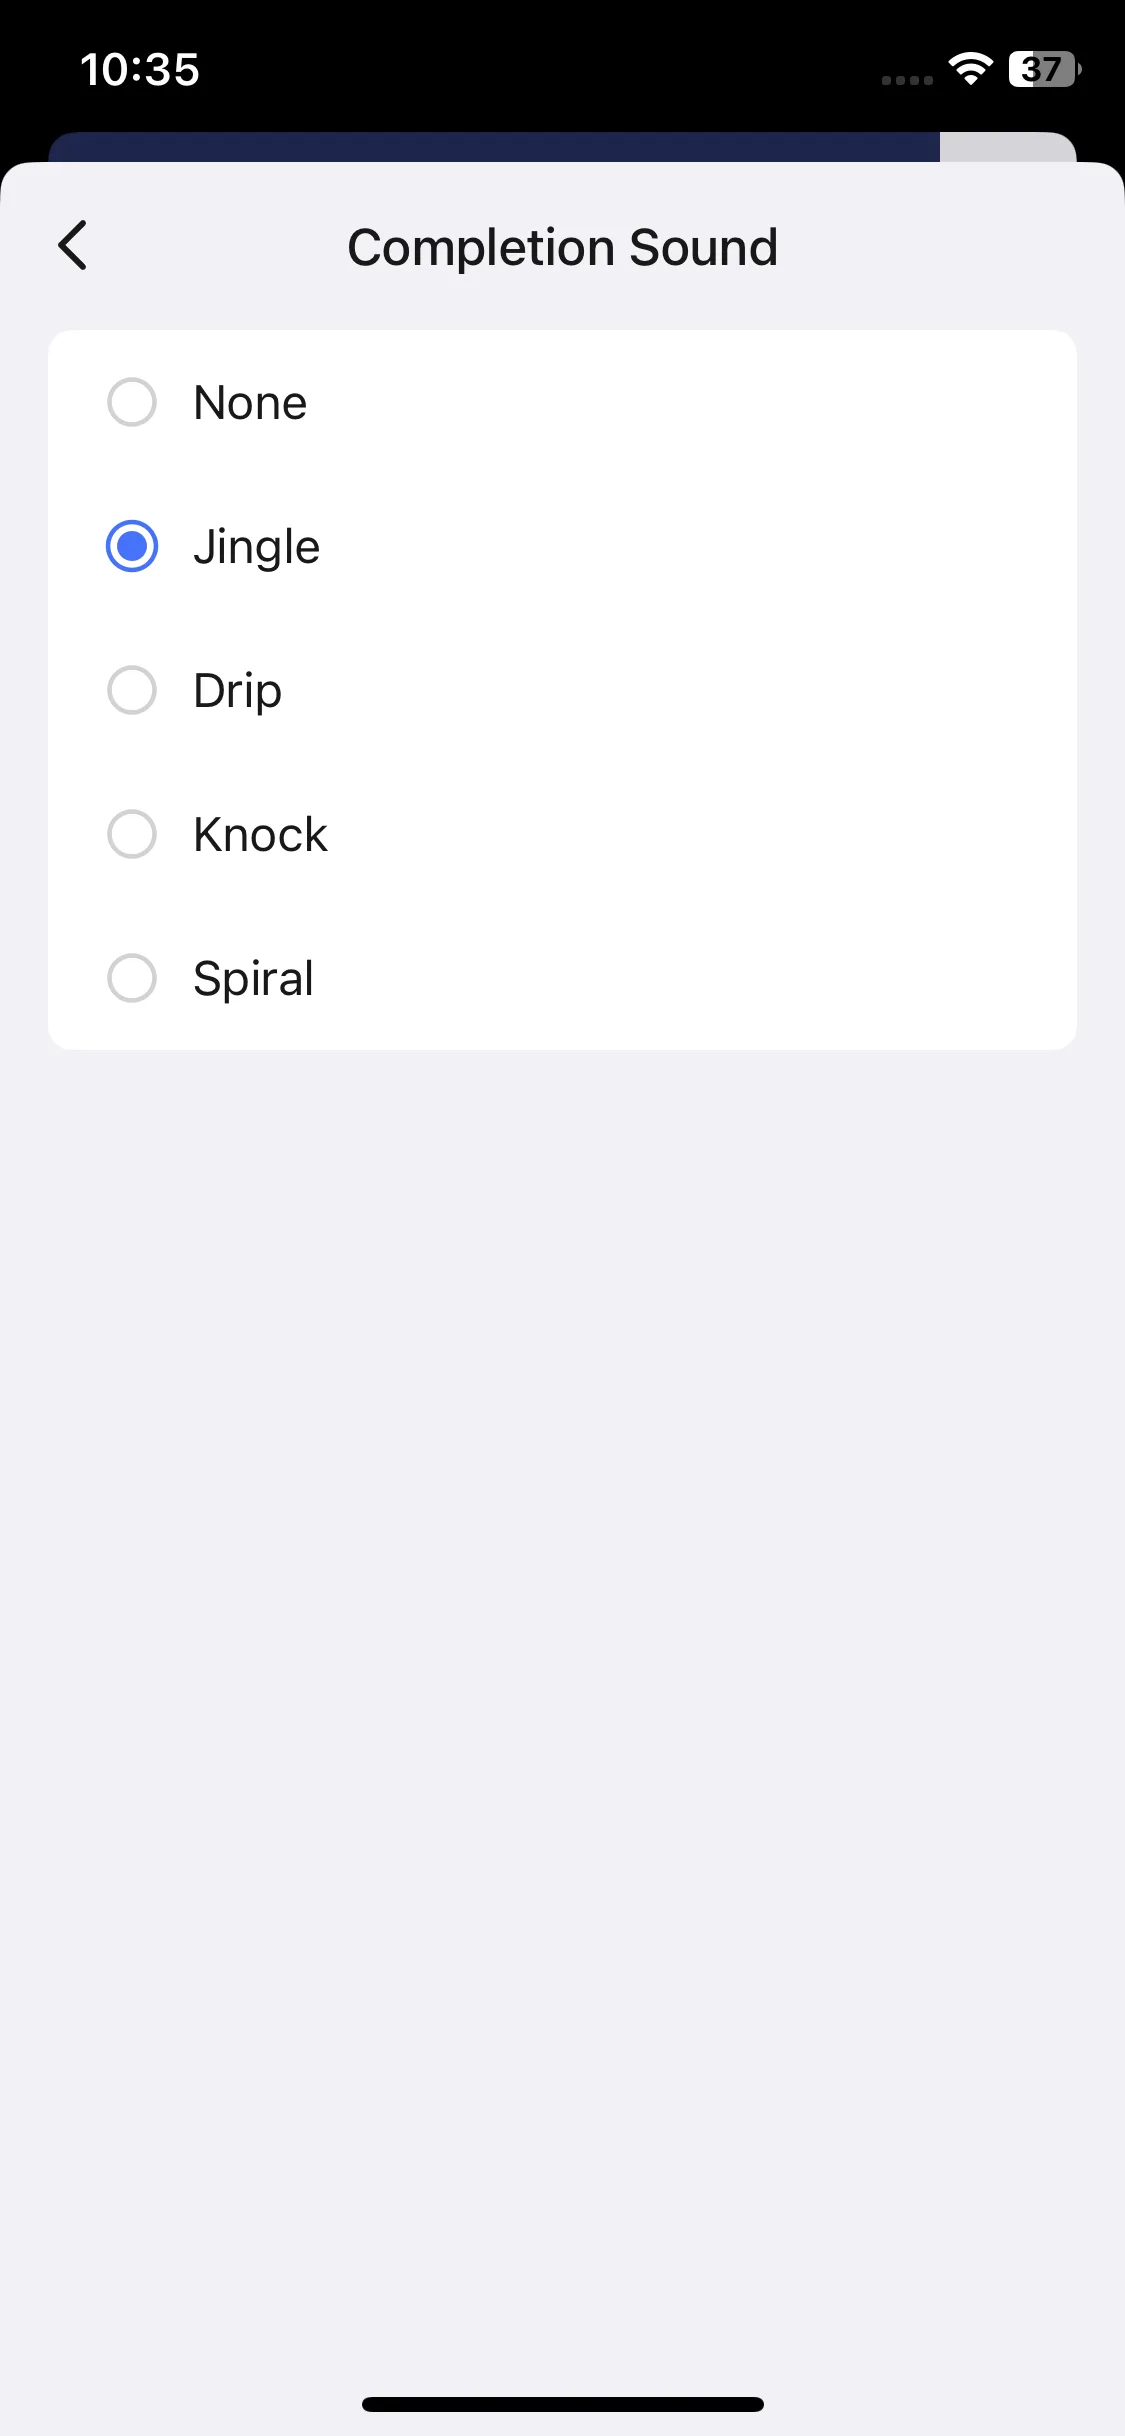Image resolution: width=1125 pixels, height=2436 pixels.
Task: Click the Completion Sound title
Action: click(x=562, y=247)
